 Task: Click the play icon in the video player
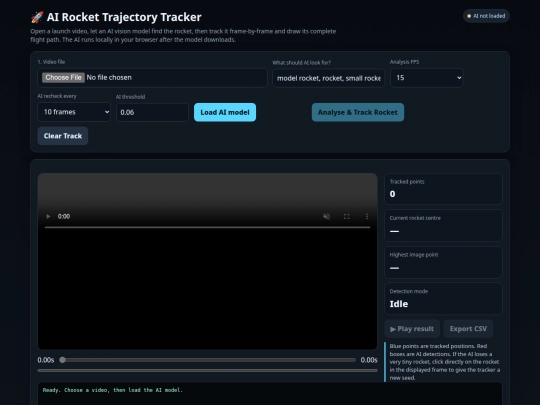tap(48, 216)
